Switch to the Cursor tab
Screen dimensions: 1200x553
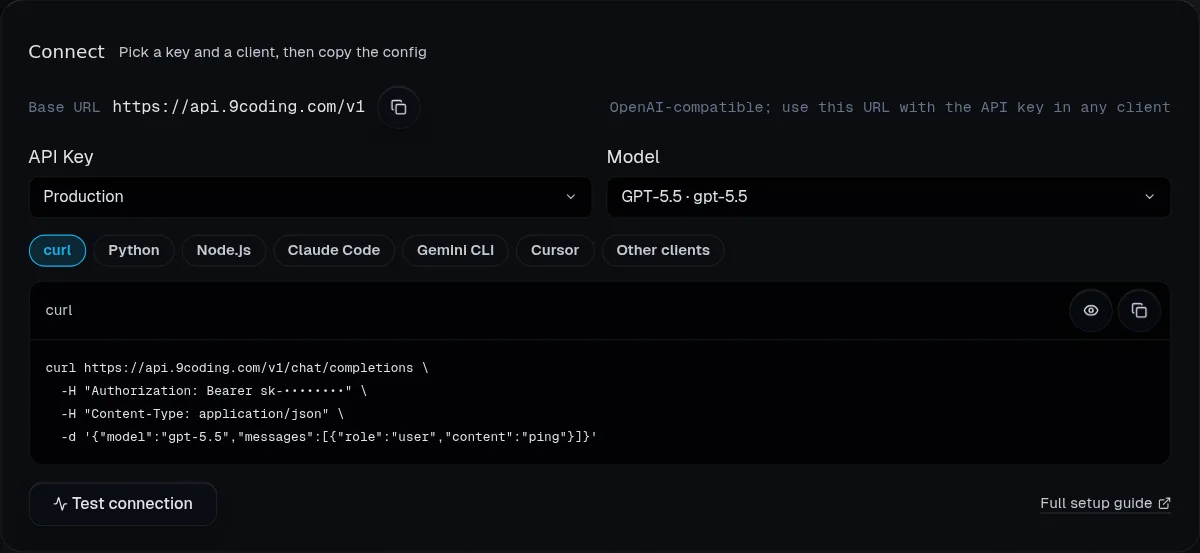pos(555,250)
